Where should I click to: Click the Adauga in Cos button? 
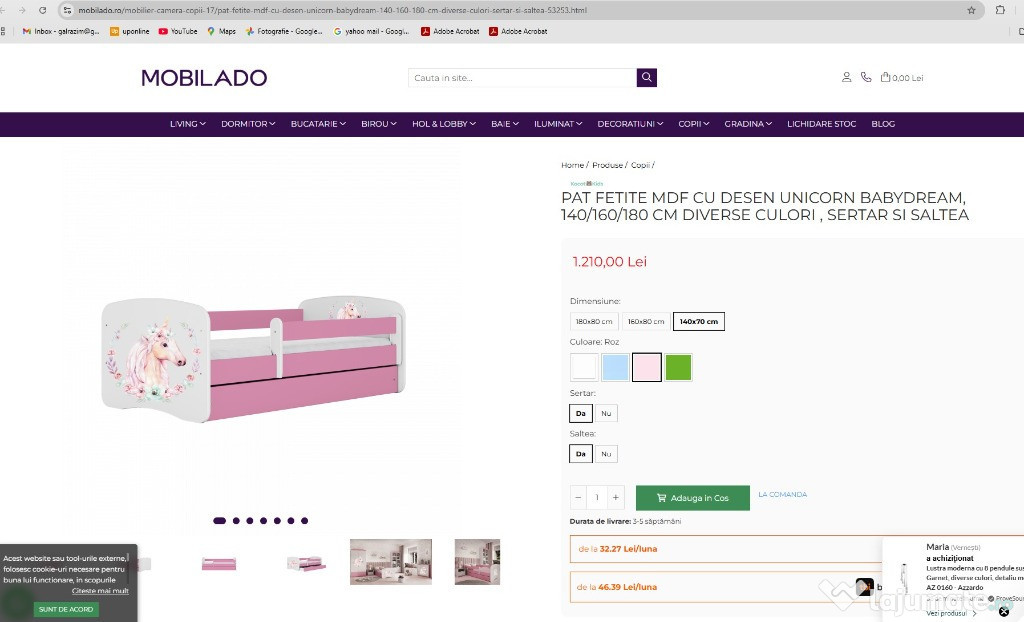pyautogui.click(x=692, y=498)
